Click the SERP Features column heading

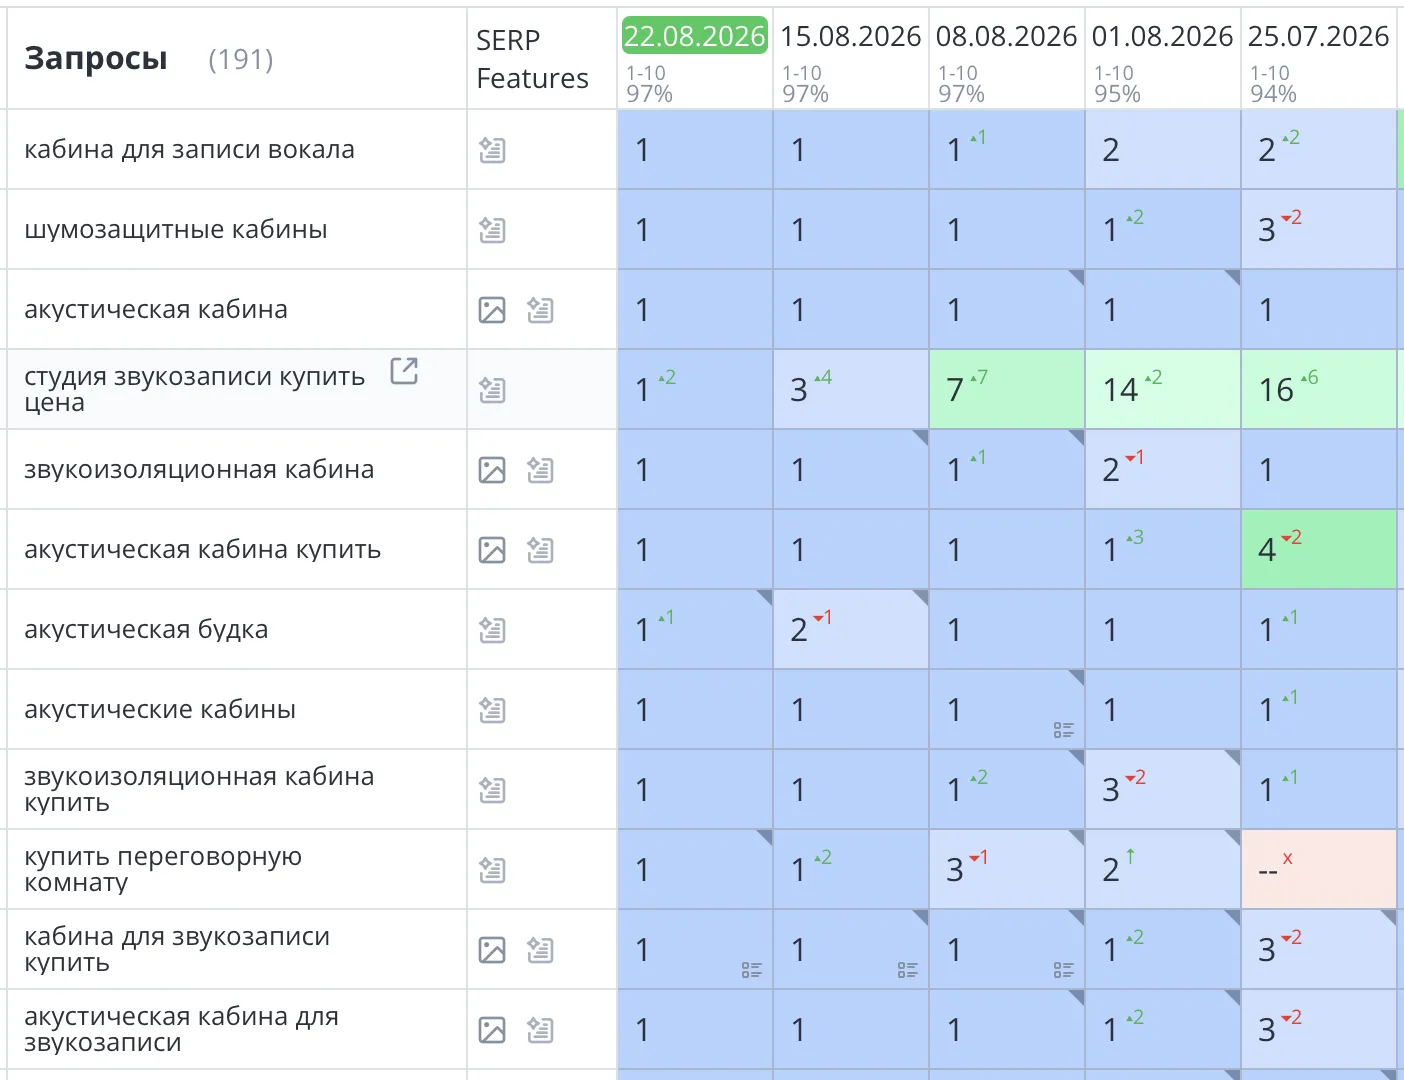532,59
